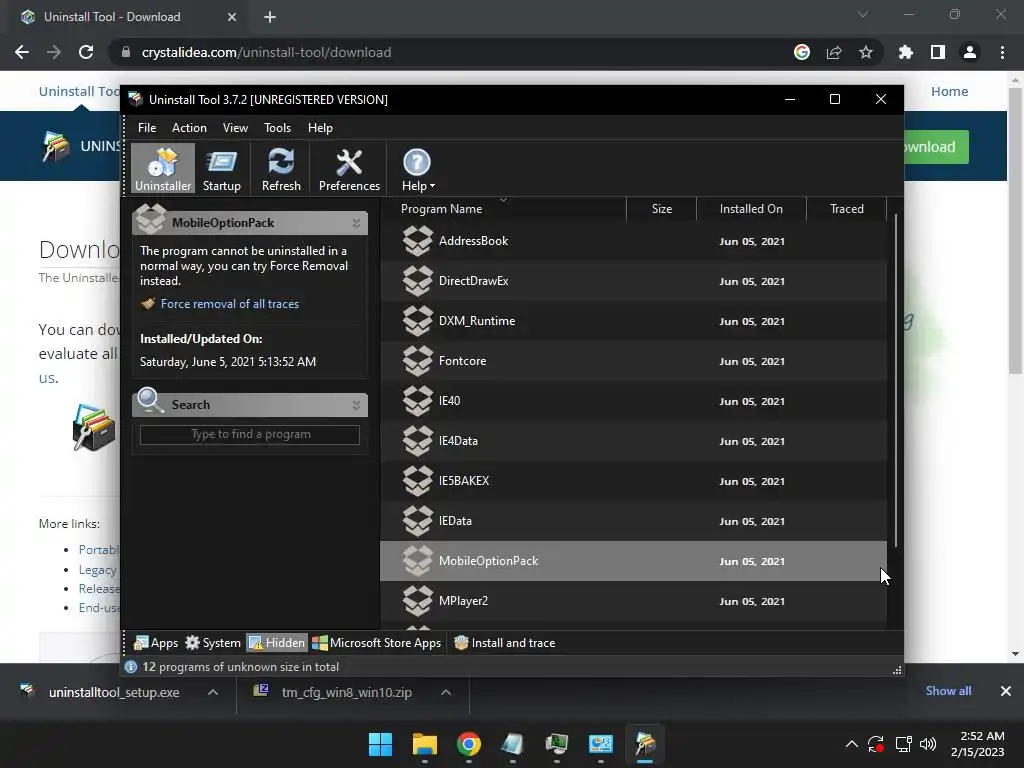Open the Action menu
Viewport: 1024px width, 768px height.
pyautogui.click(x=189, y=128)
